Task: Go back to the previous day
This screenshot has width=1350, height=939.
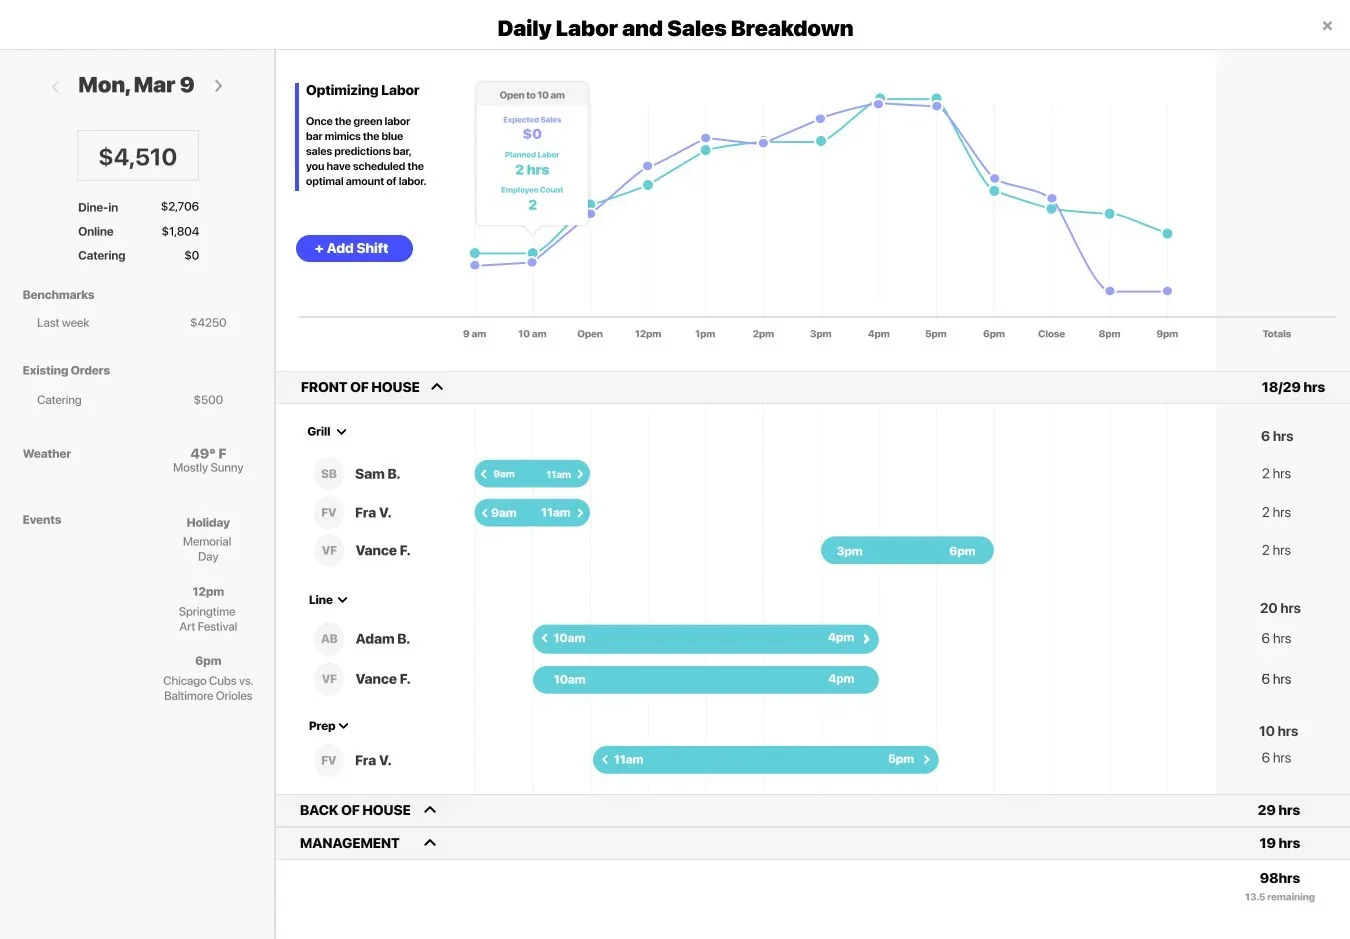Action: pyautogui.click(x=55, y=85)
